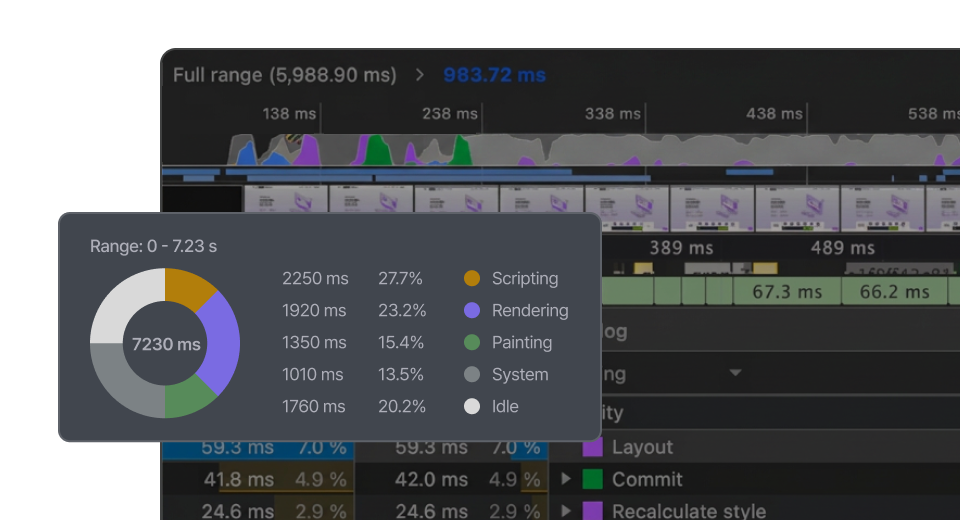The width and height of the screenshot is (960, 520).
Task: Click the purple Recalculate style color square
Action: (592, 511)
